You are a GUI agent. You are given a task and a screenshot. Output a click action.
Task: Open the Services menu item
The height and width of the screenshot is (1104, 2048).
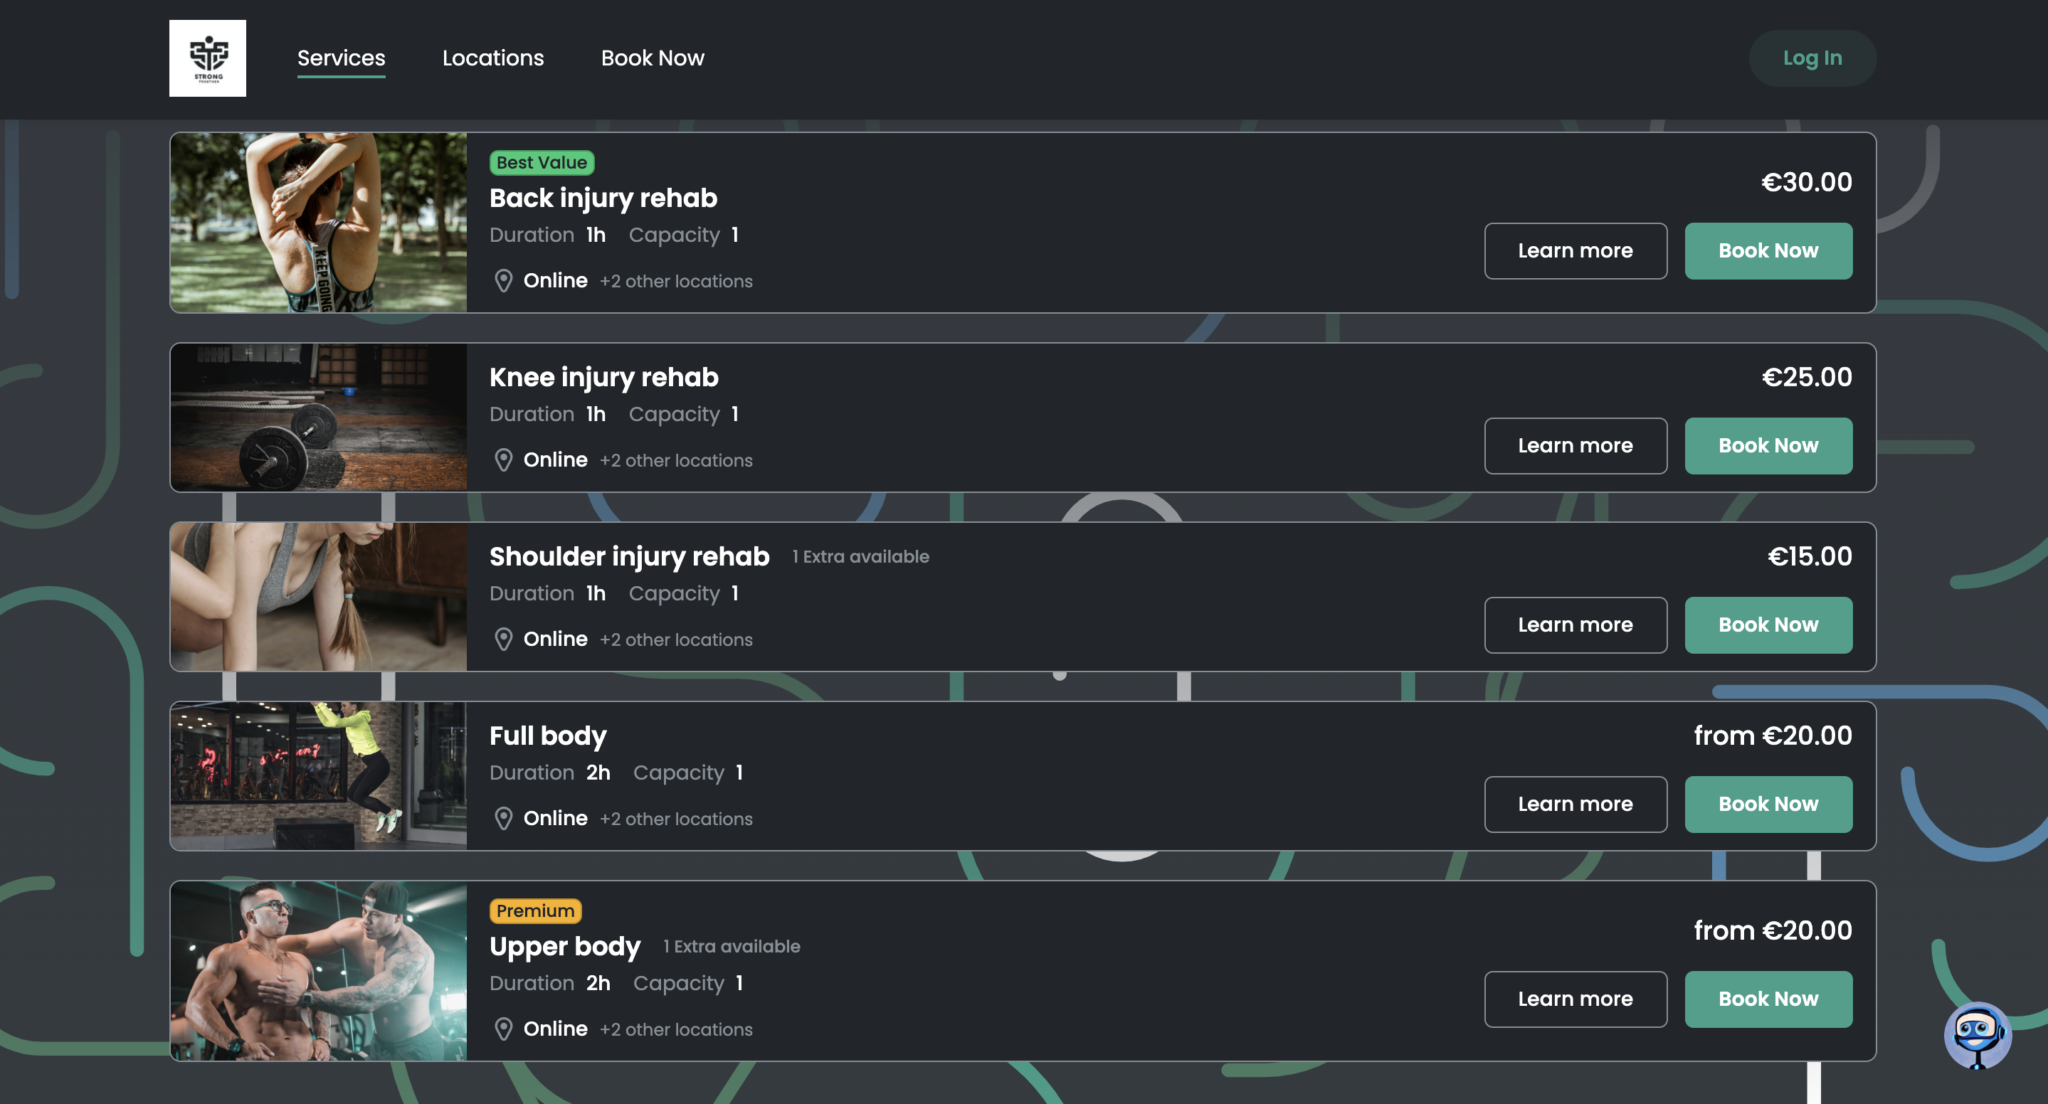click(341, 58)
